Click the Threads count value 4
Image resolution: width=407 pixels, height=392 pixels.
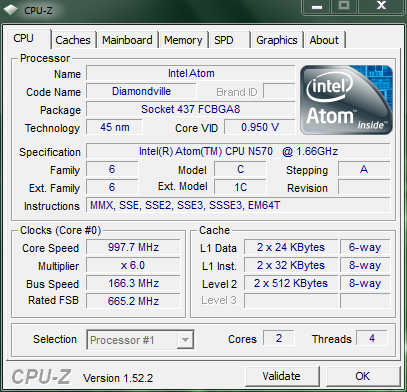(372, 338)
